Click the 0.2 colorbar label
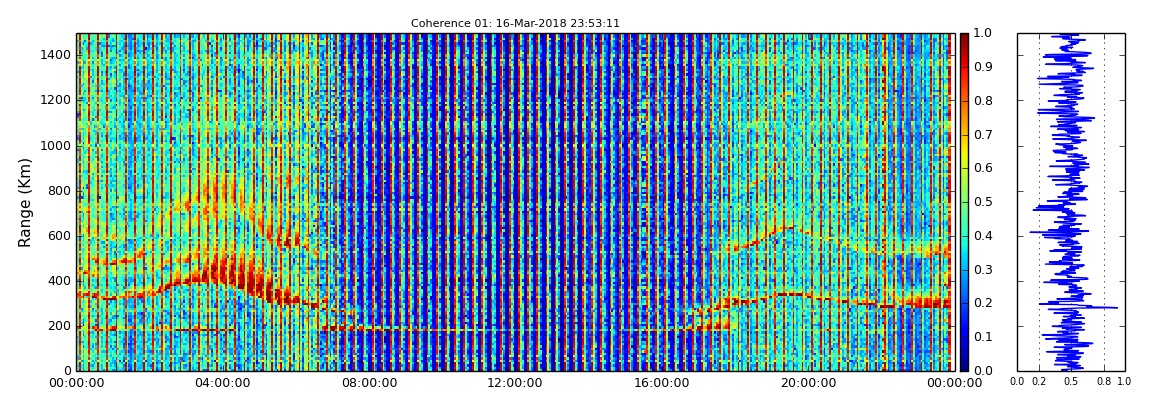This screenshot has width=1150, height=407. (x=981, y=304)
